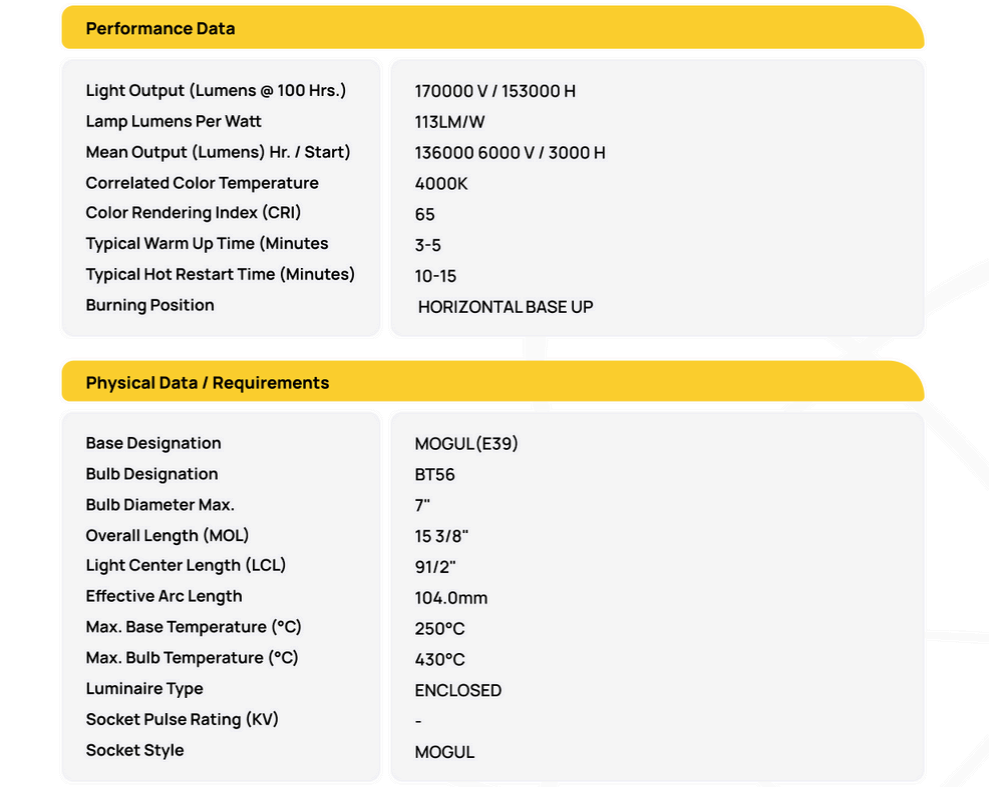Click the Physical Data / Requirements header
This screenshot has height=787, width=989.
[207, 382]
